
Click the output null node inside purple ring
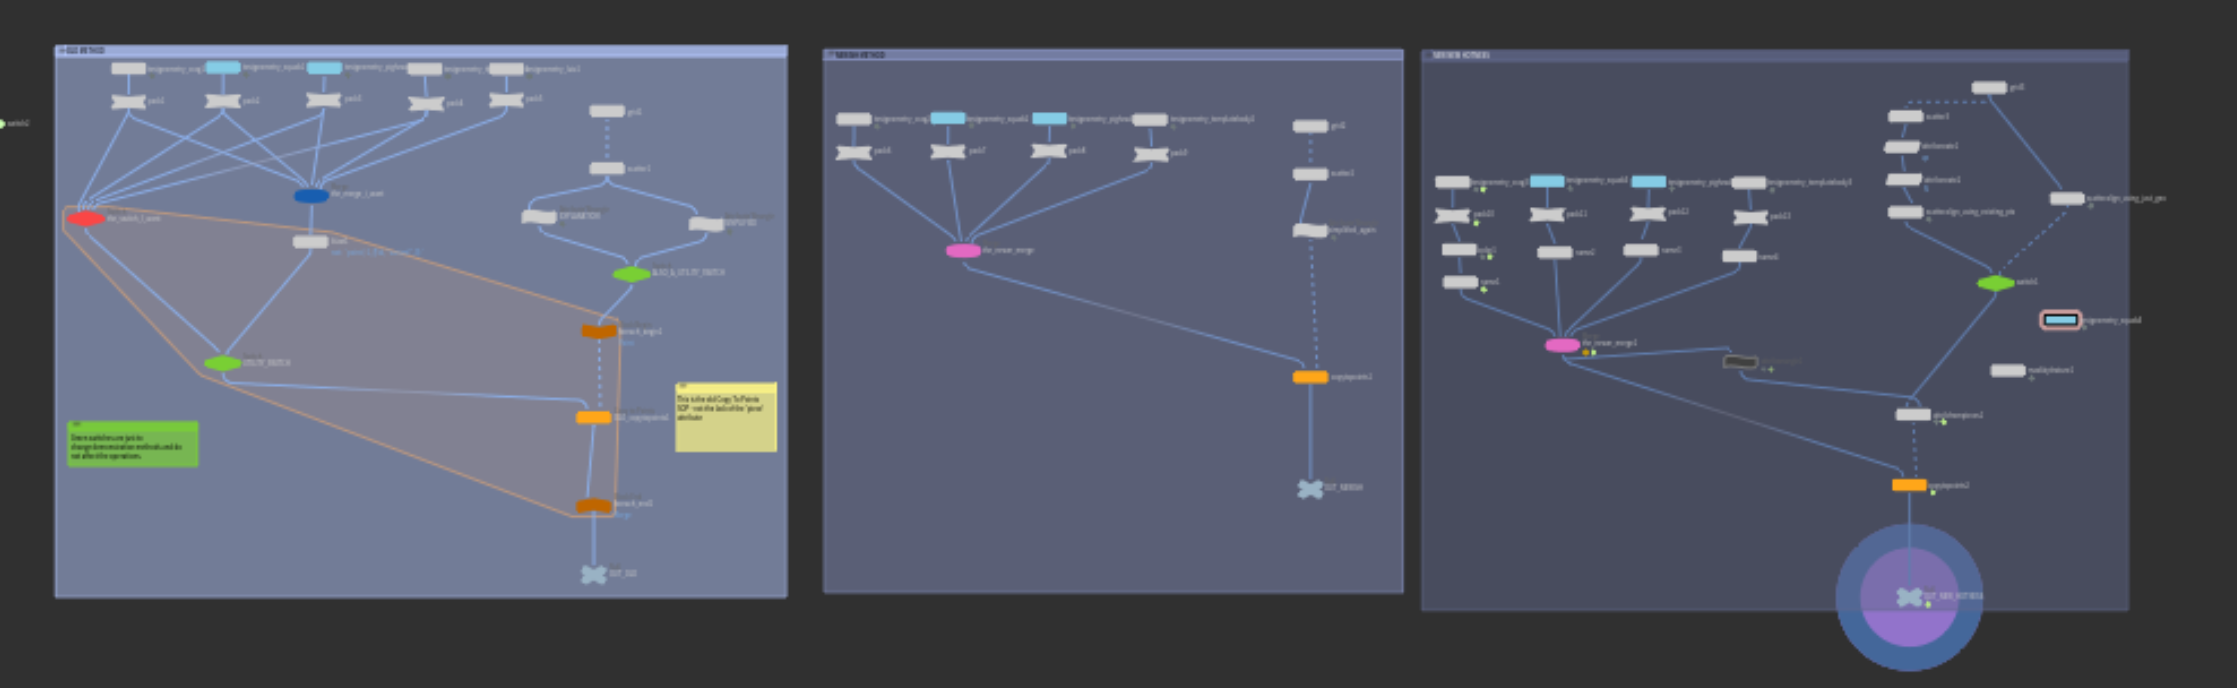(1909, 597)
